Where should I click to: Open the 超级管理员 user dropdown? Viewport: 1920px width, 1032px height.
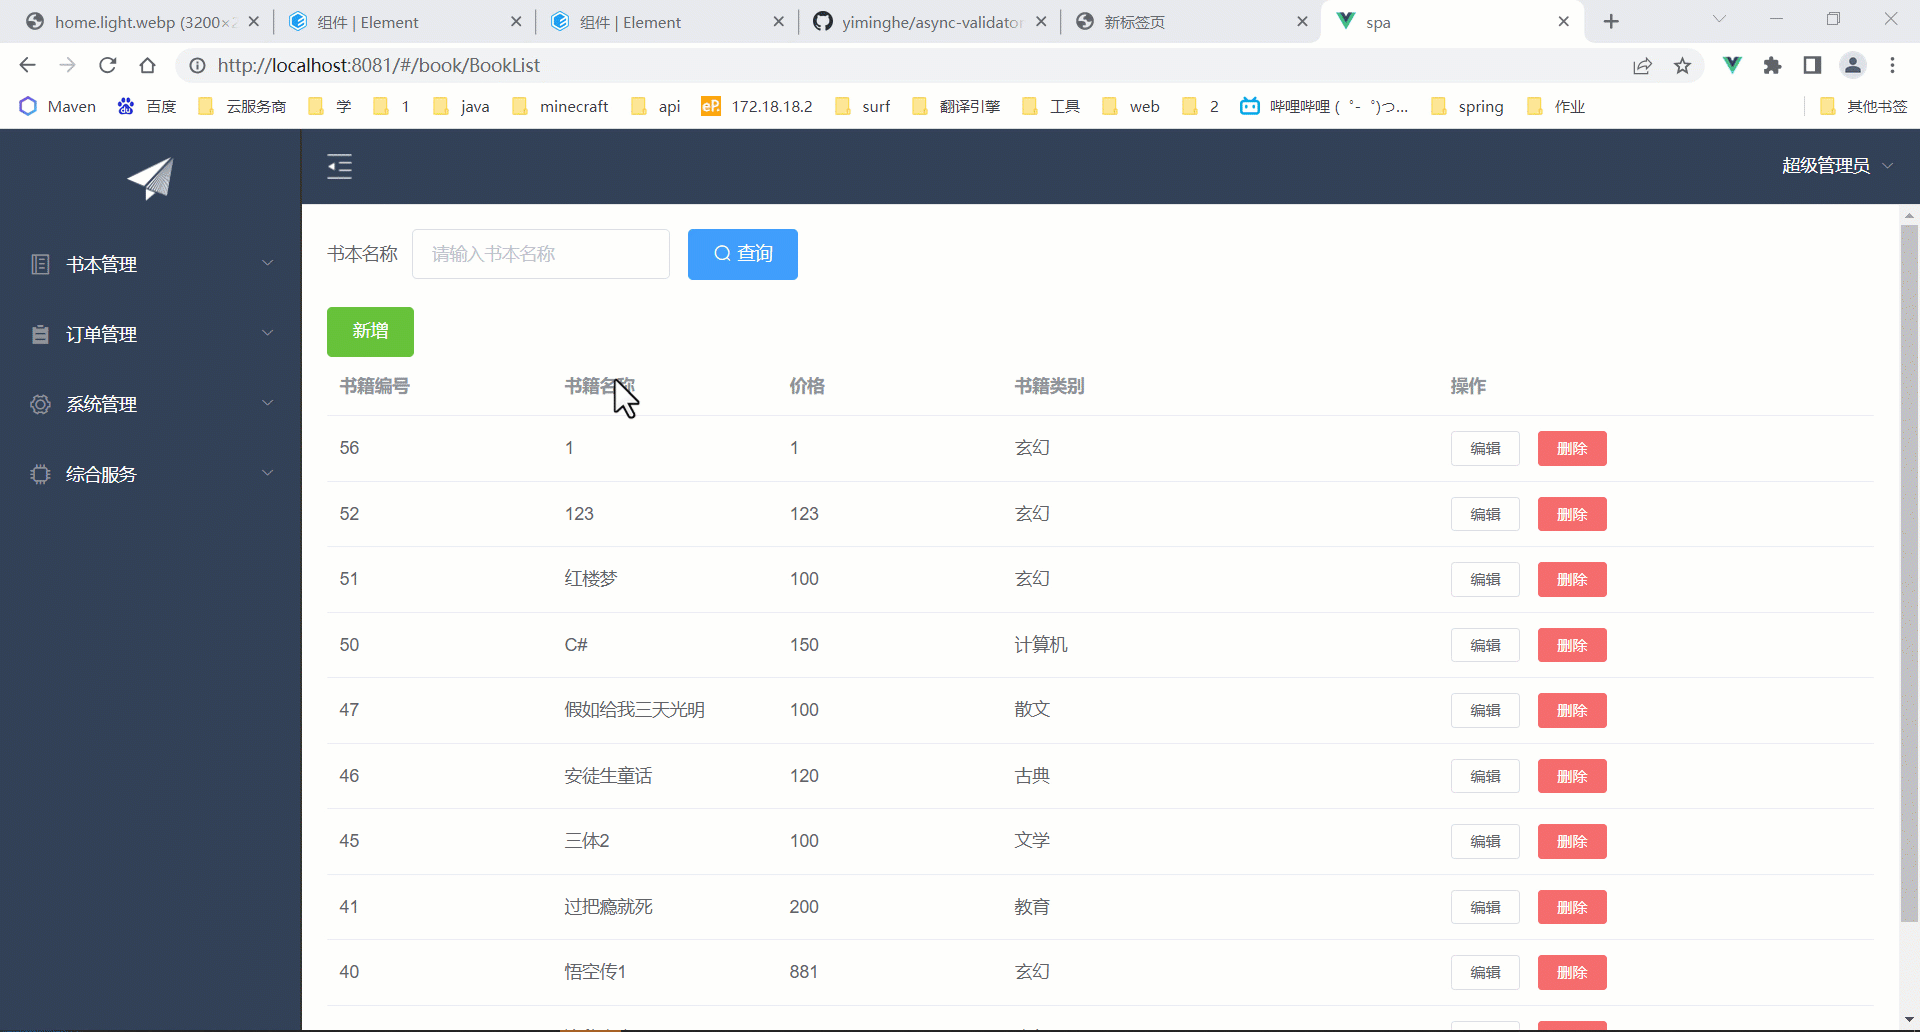pos(1837,166)
